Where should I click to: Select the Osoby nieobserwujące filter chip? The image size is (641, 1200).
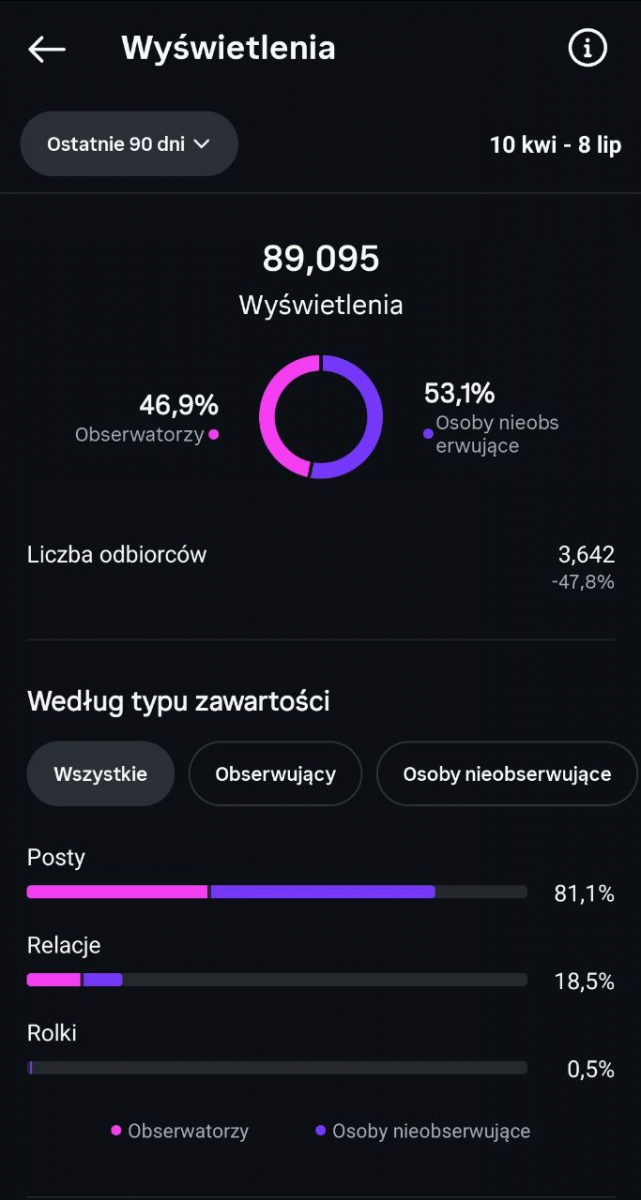point(506,773)
